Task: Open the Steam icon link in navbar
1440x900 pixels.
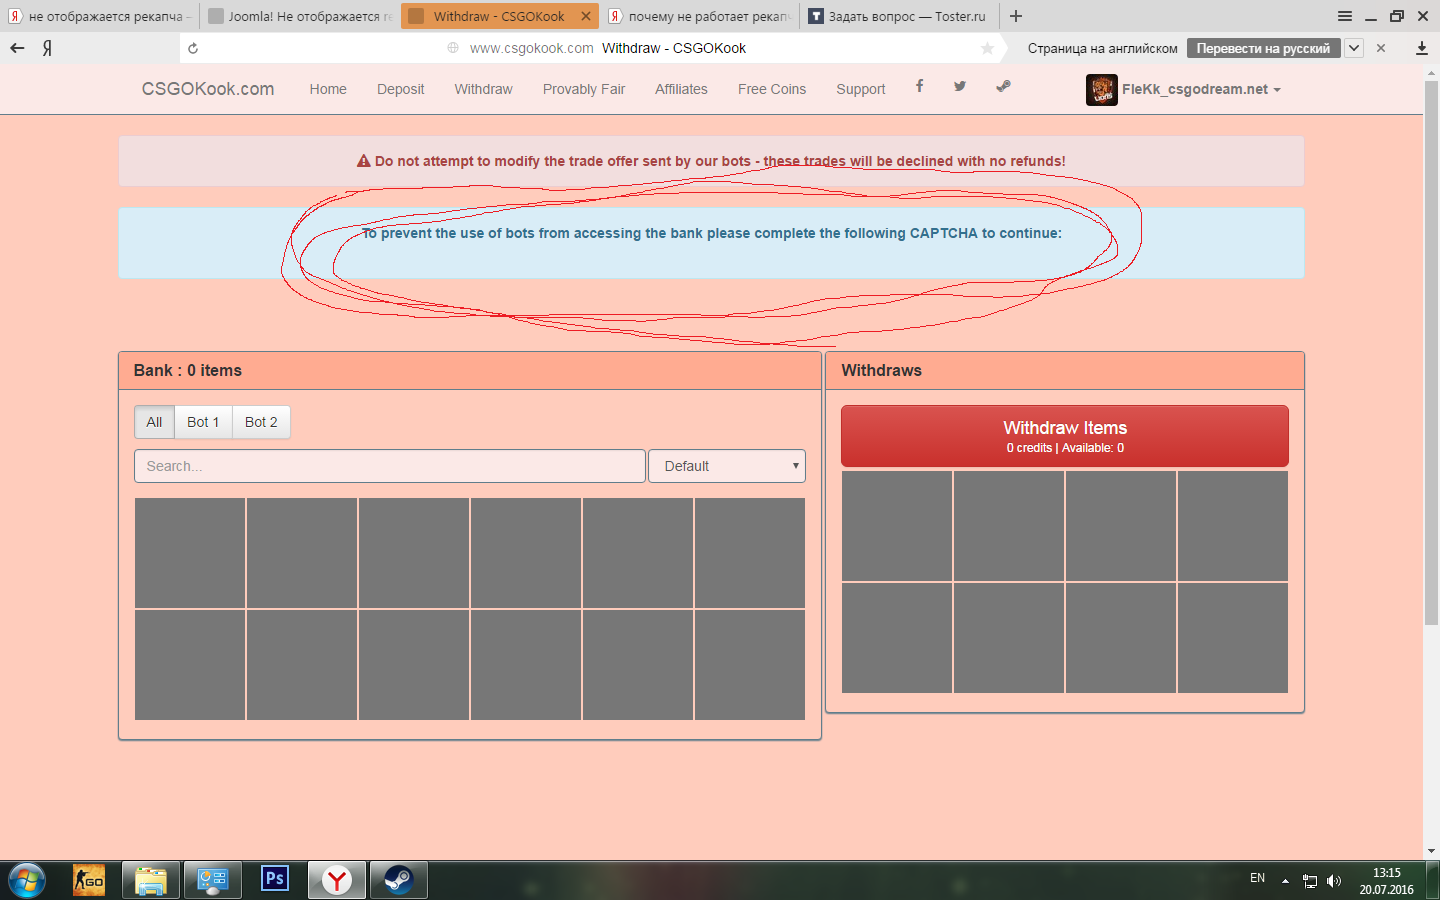Action: click(1003, 87)
